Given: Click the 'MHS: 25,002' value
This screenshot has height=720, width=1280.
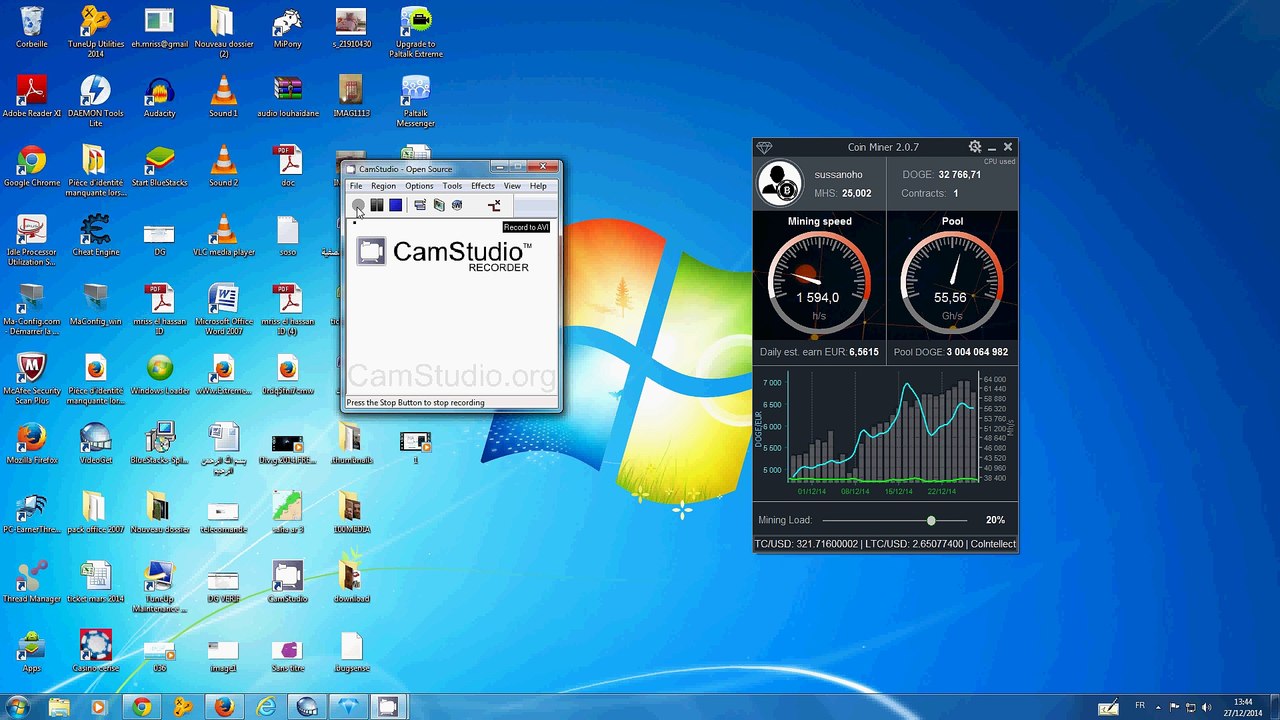Looking at the screenshot, I should coord(843,193).
